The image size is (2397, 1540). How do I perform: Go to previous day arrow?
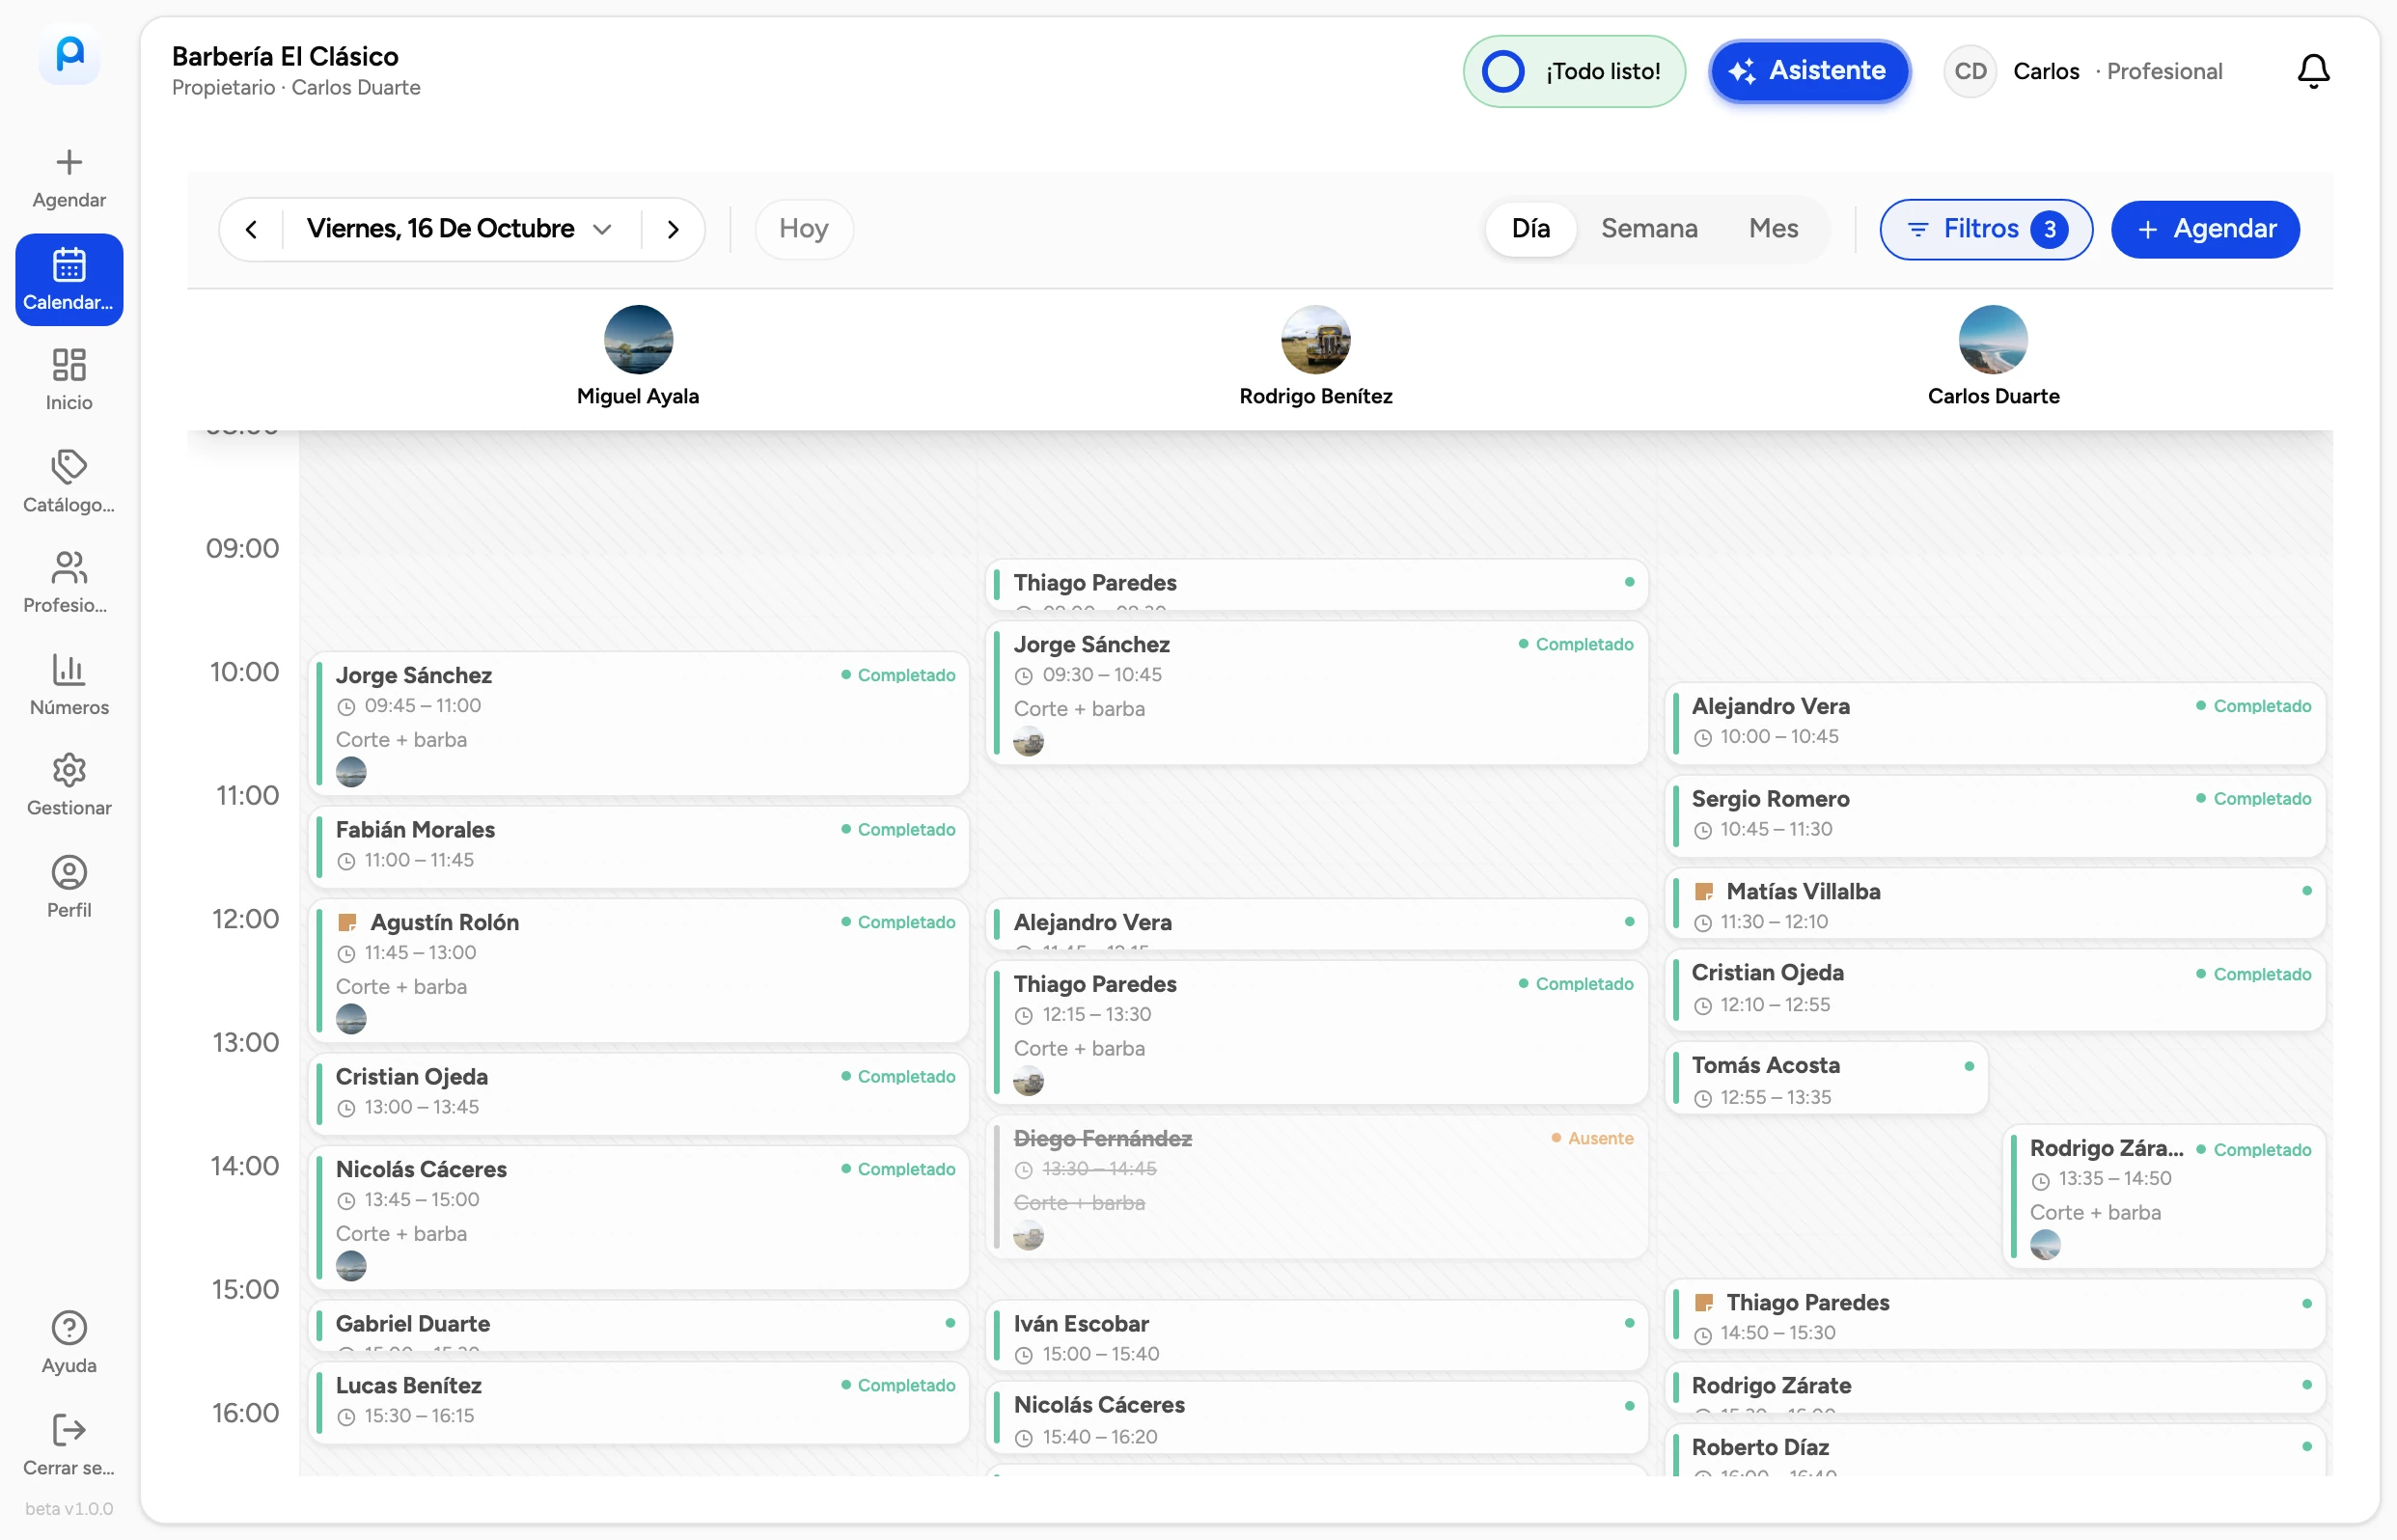pyautogui.click(x=251, y=229)
